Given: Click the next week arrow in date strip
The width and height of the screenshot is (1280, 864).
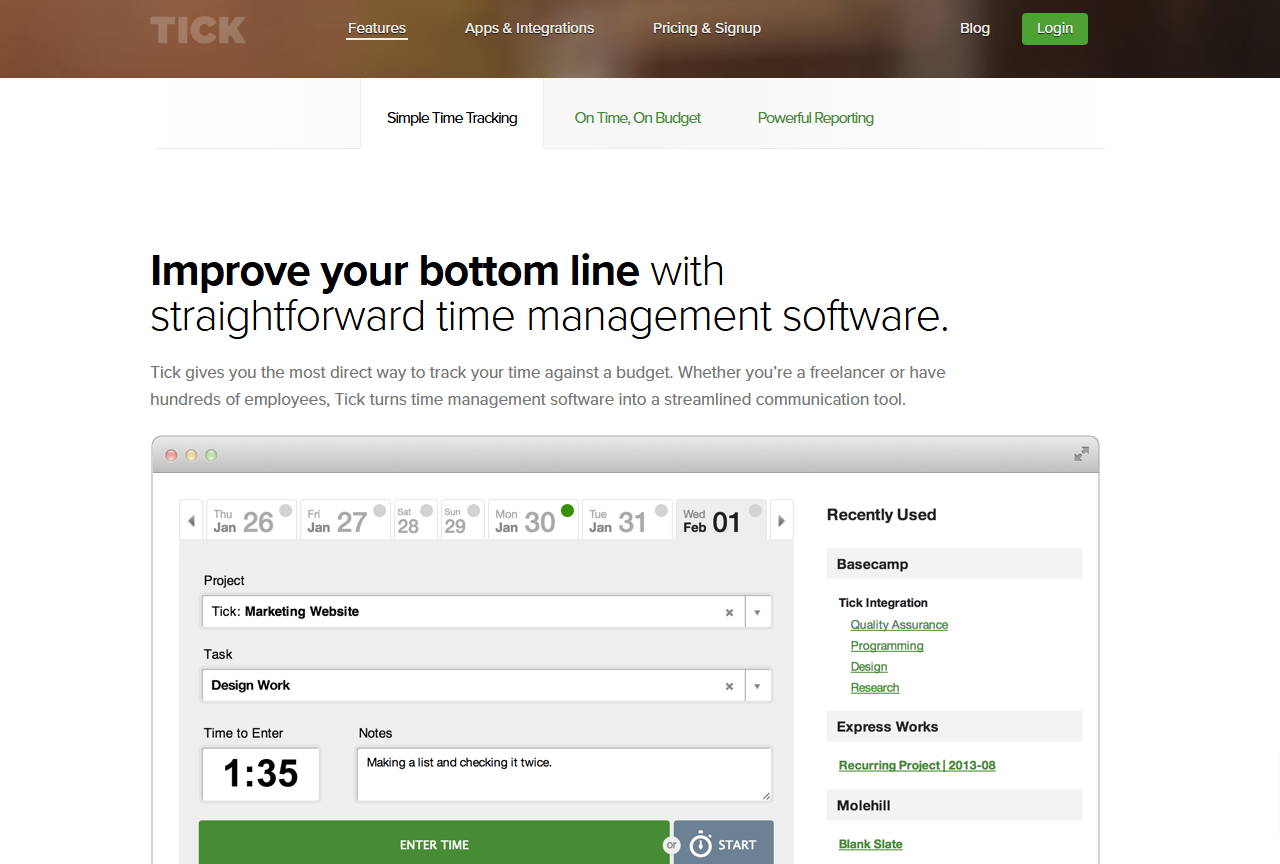Looking at the screenshot, I should [x=781, y=520].
